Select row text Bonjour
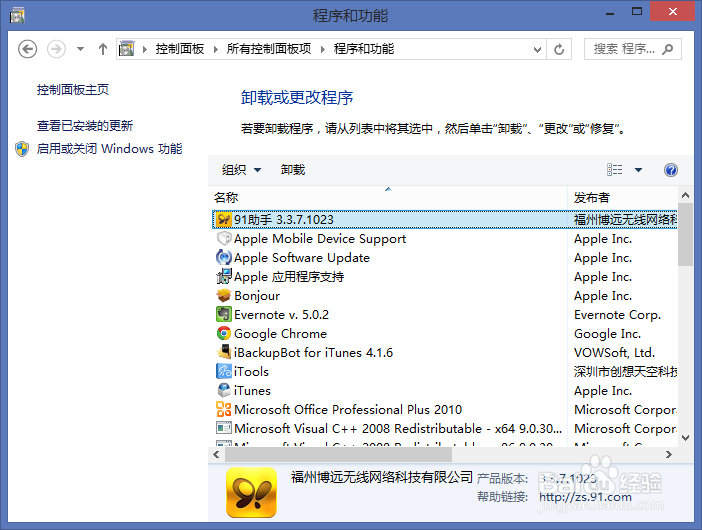 click(257, 296)
